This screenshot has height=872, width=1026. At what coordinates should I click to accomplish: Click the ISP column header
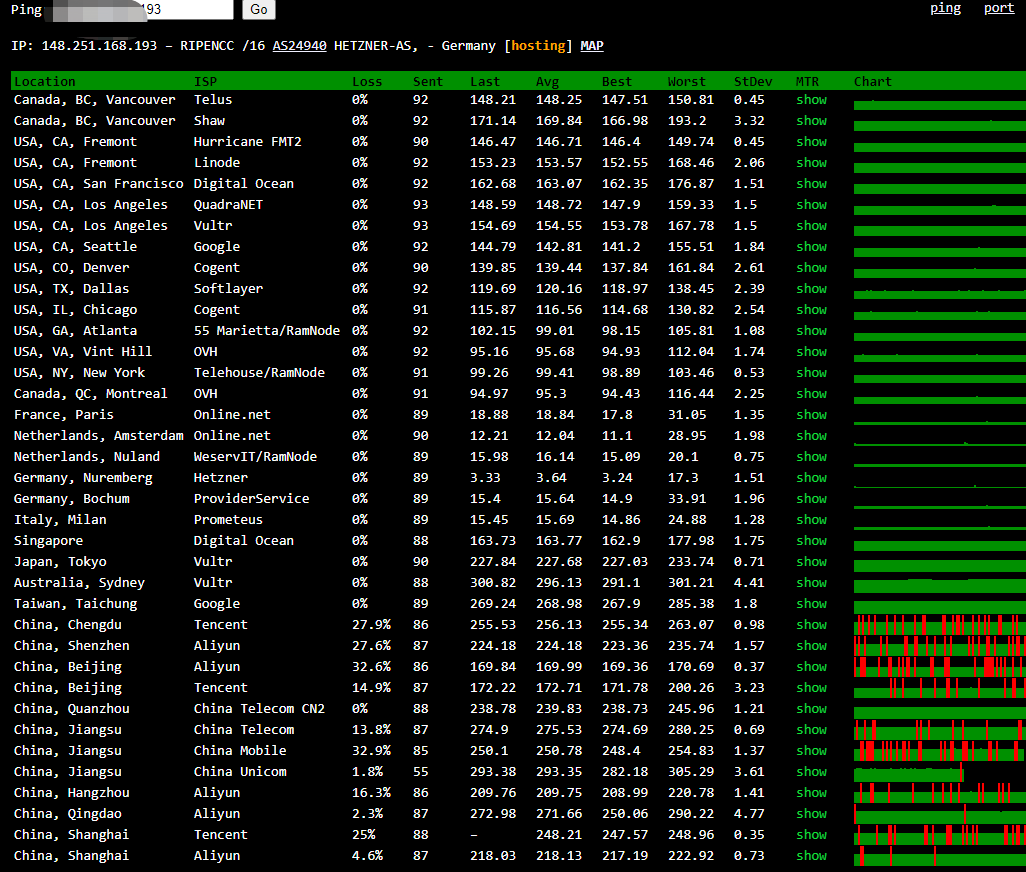(205, 82)
